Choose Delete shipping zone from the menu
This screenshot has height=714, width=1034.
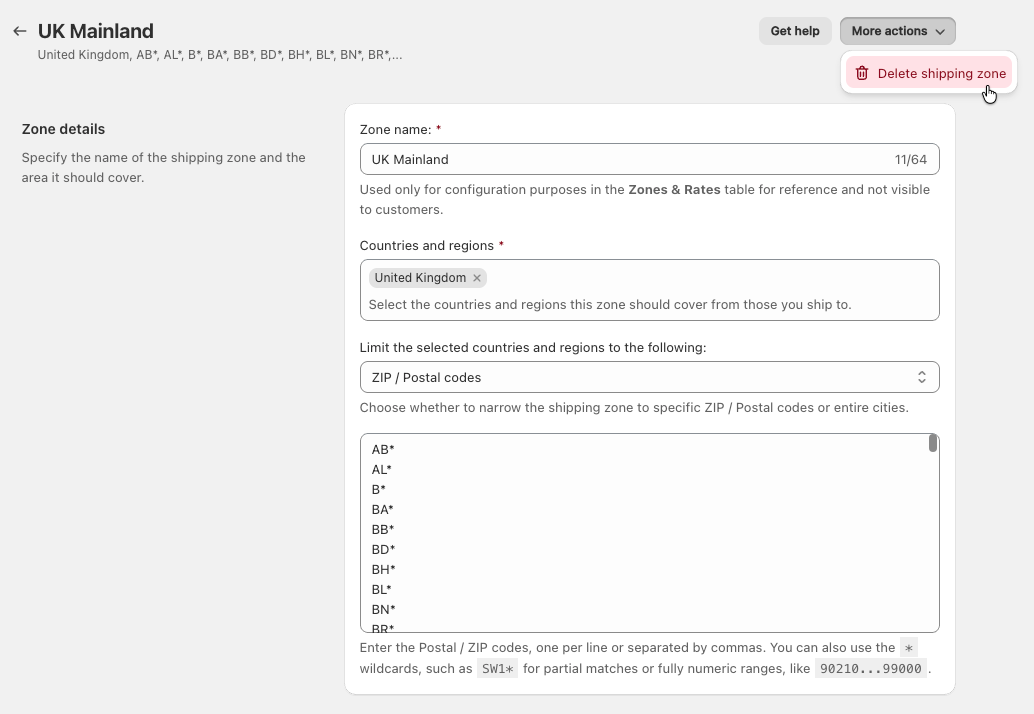941,73
